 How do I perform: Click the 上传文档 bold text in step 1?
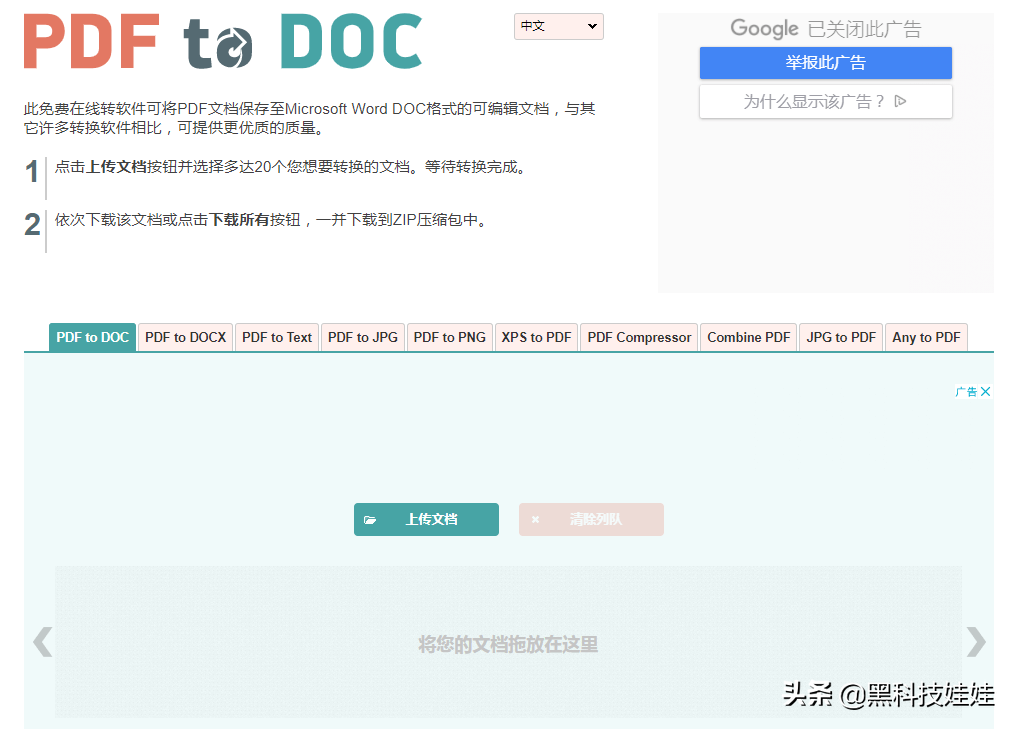tap(116, 167)
